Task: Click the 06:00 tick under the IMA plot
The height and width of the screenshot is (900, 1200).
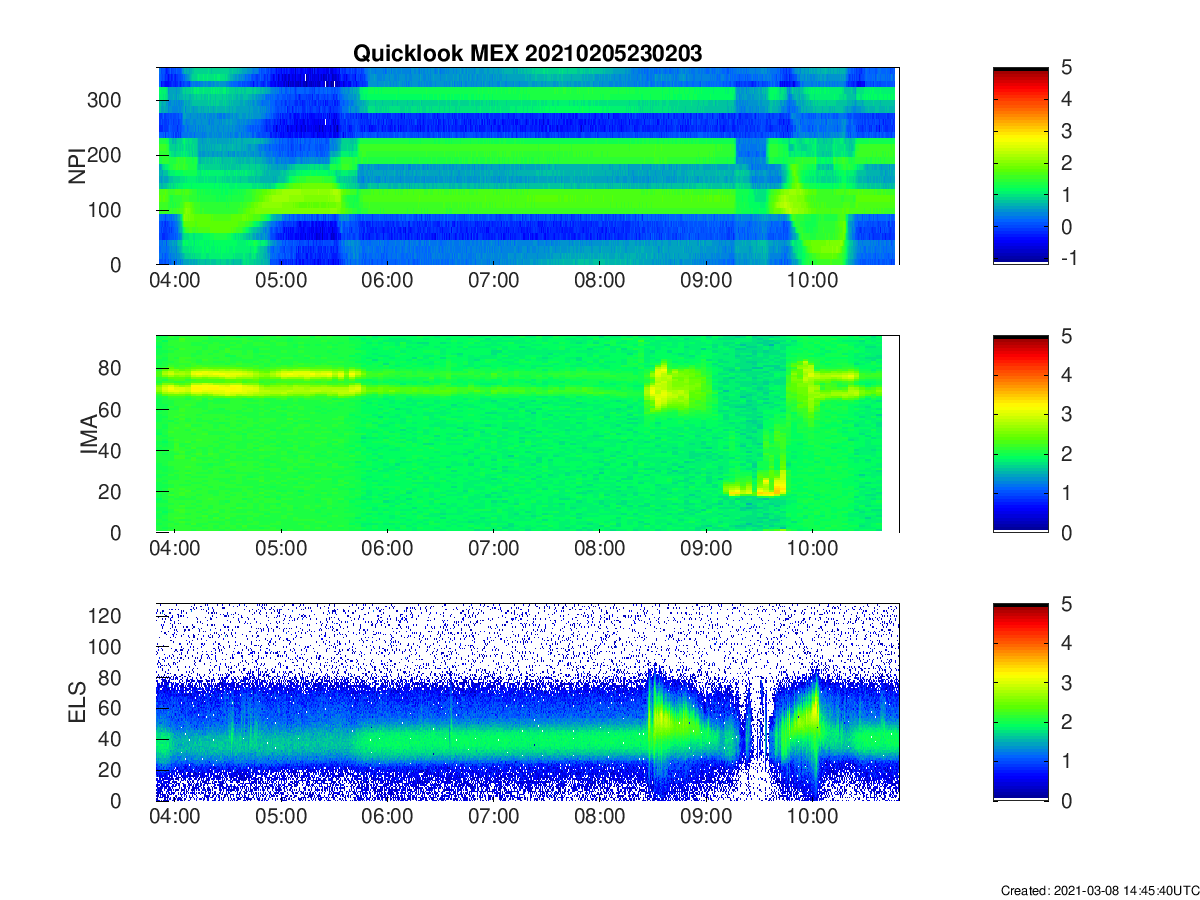Action: point(387,549)
